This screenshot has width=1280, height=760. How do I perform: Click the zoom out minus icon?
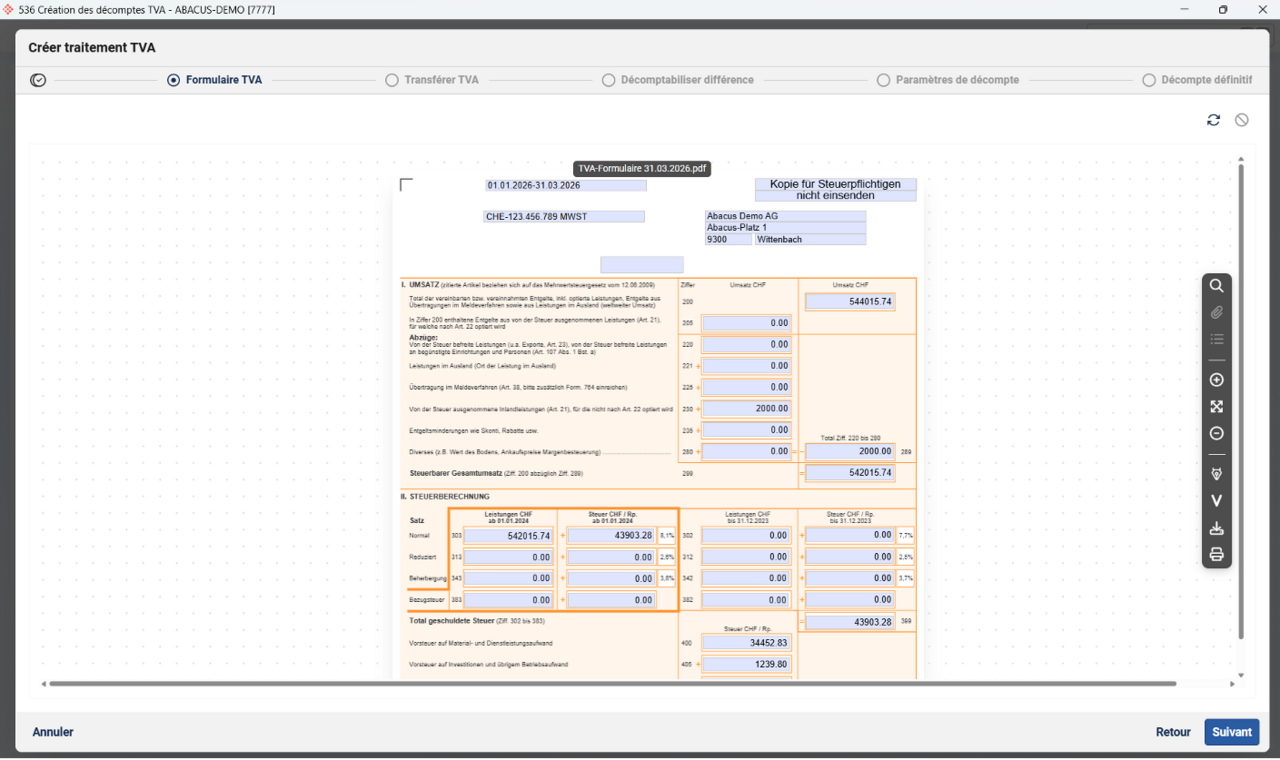tap(1217, 434)
